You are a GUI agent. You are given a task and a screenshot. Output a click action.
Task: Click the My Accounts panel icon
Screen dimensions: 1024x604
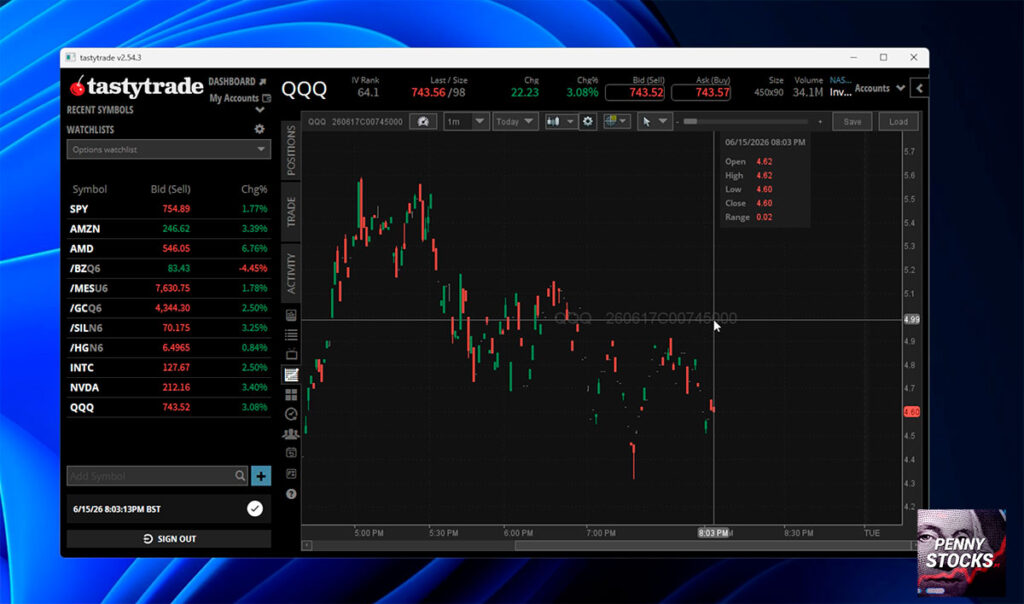(x=266, y=99)
